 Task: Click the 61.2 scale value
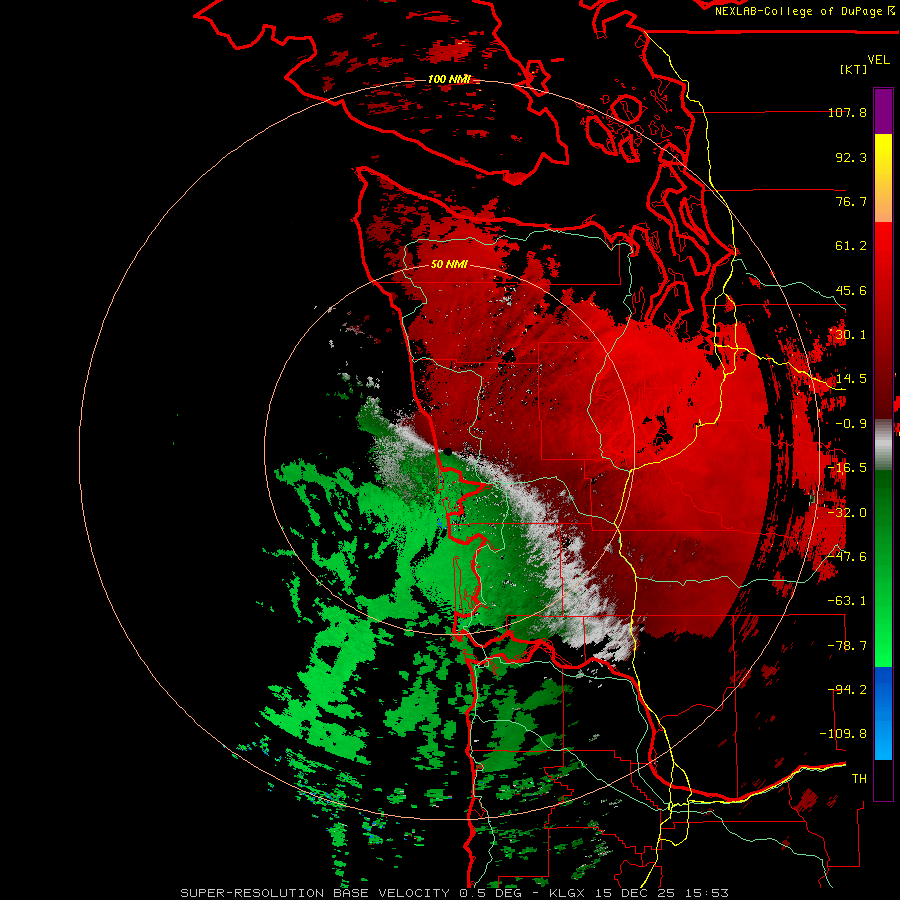[851, 246]
